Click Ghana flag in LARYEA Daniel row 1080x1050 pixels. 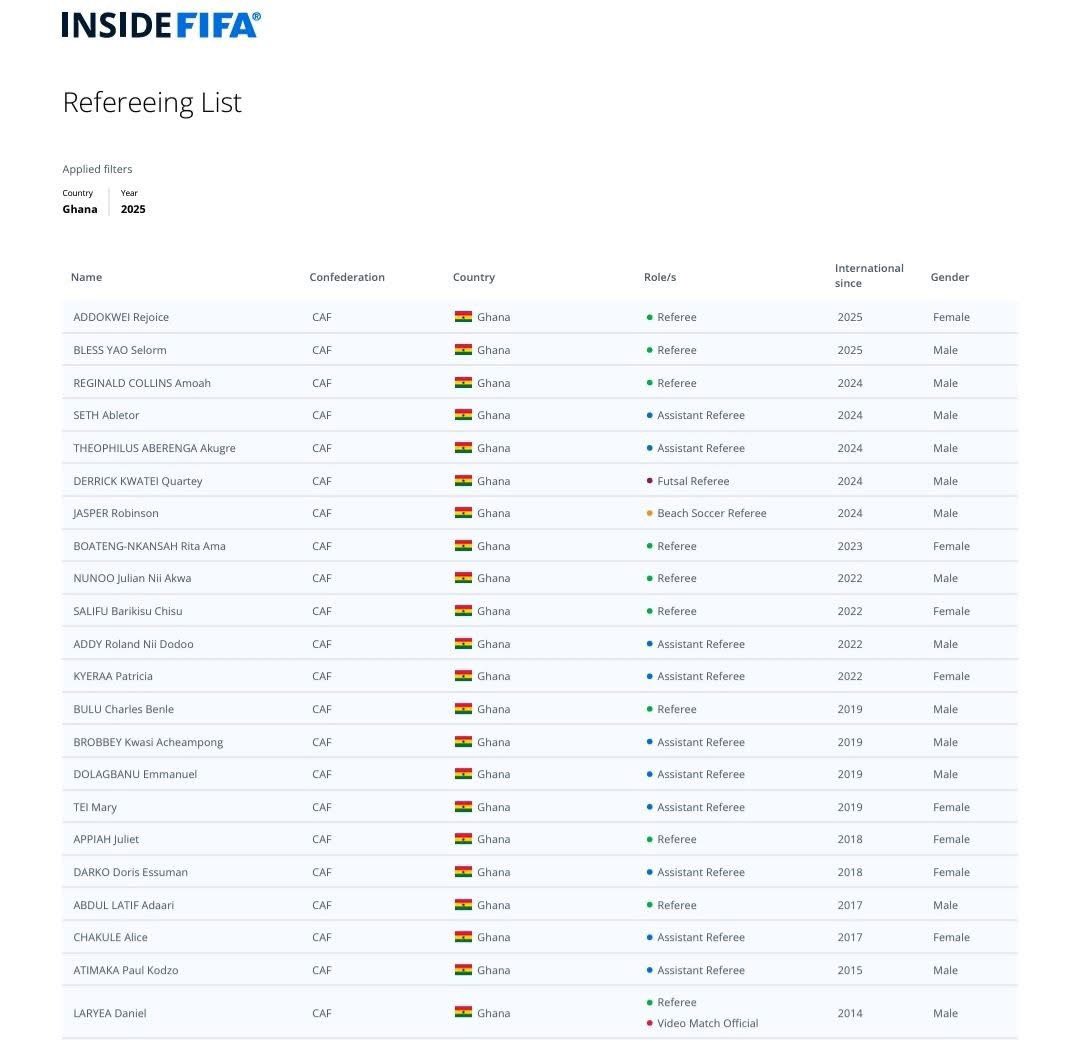(463, 1013)
